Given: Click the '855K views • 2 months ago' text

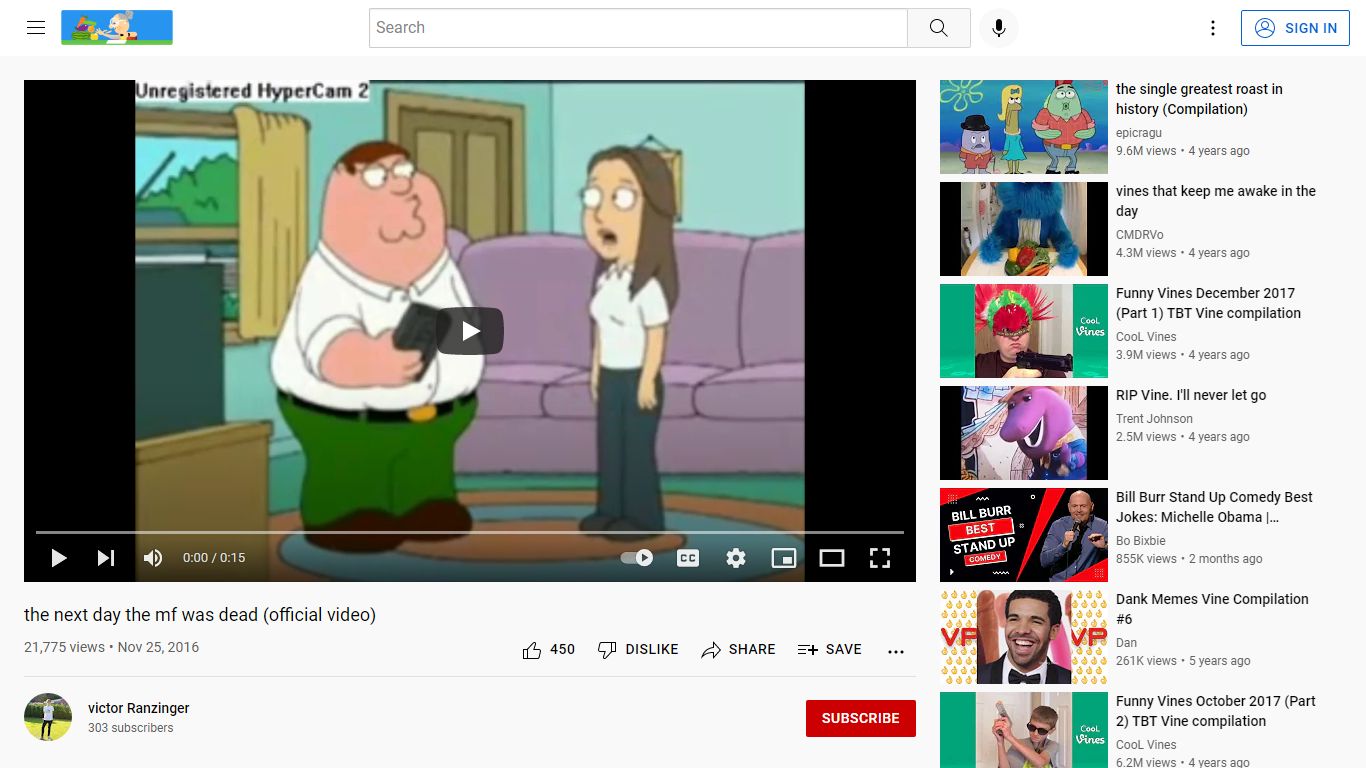Looking at the screenshot, I should tap(1189, 559).
